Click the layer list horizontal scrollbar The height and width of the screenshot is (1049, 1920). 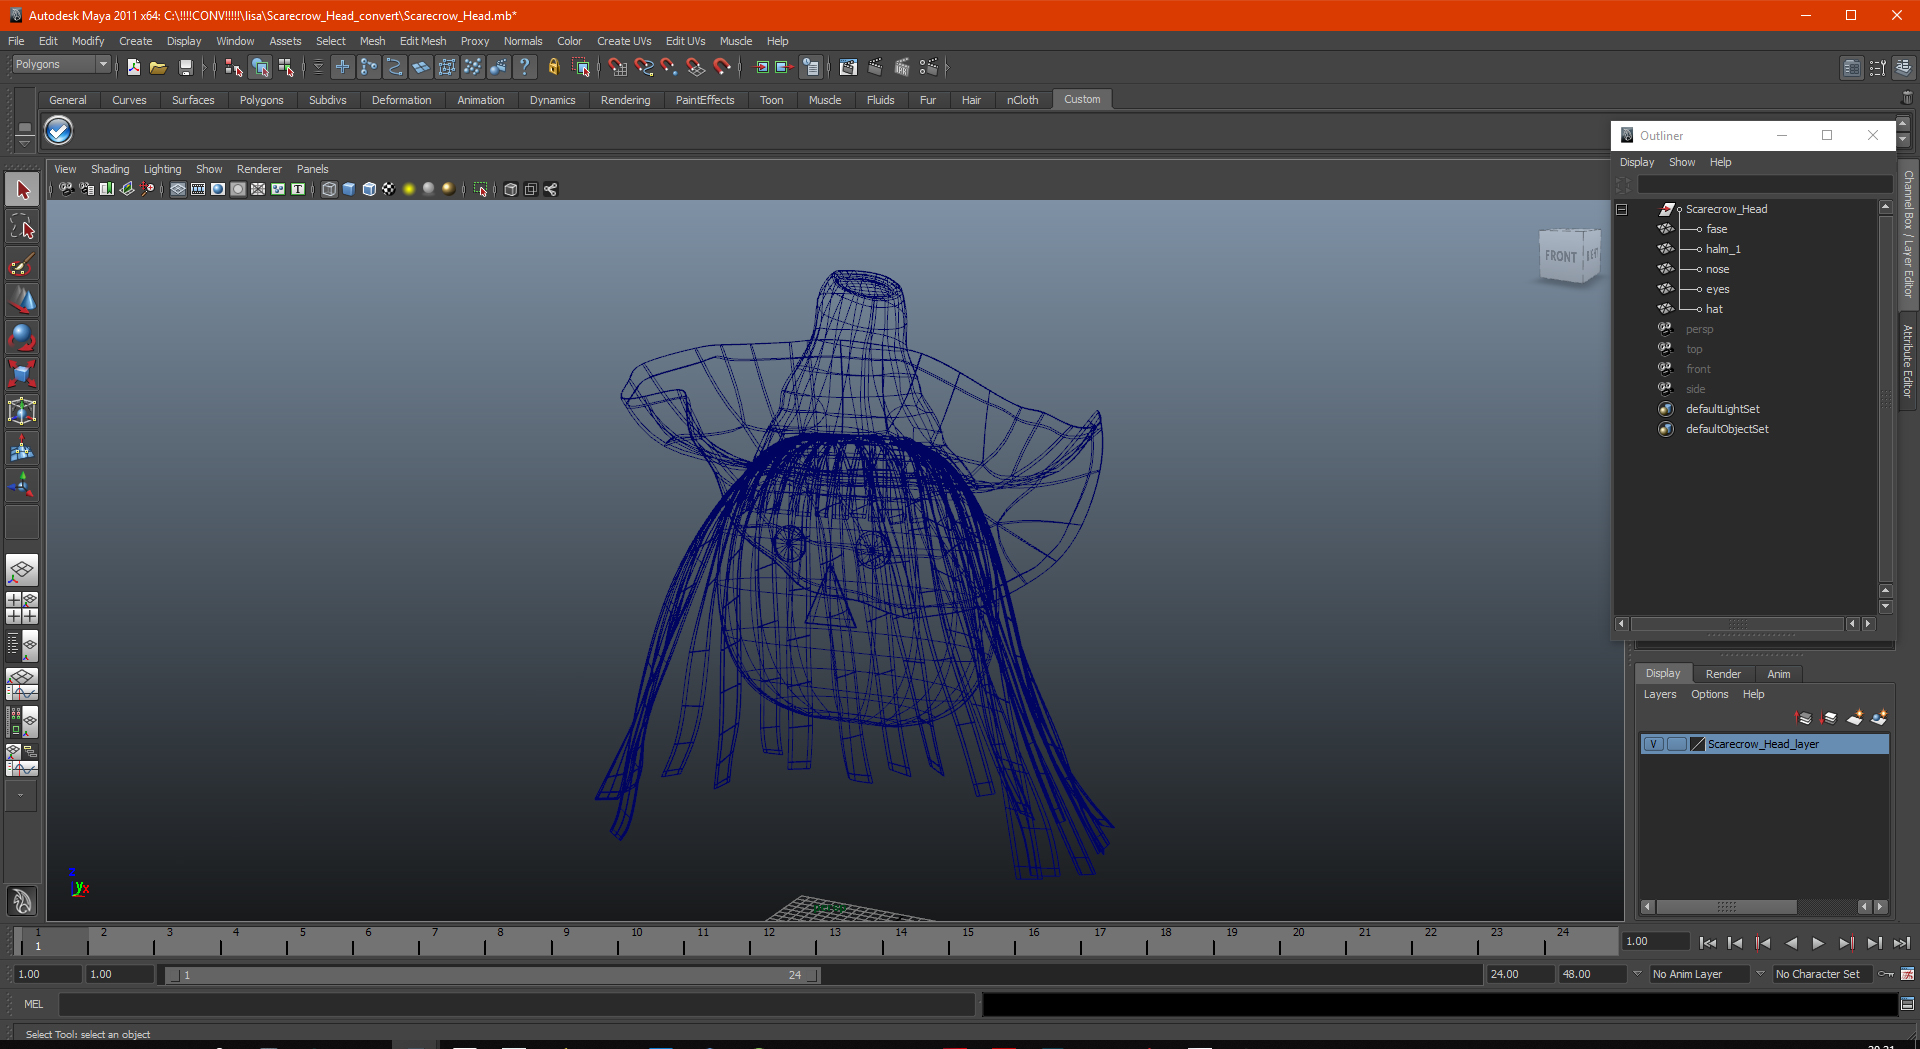[x=1727, y=907]
